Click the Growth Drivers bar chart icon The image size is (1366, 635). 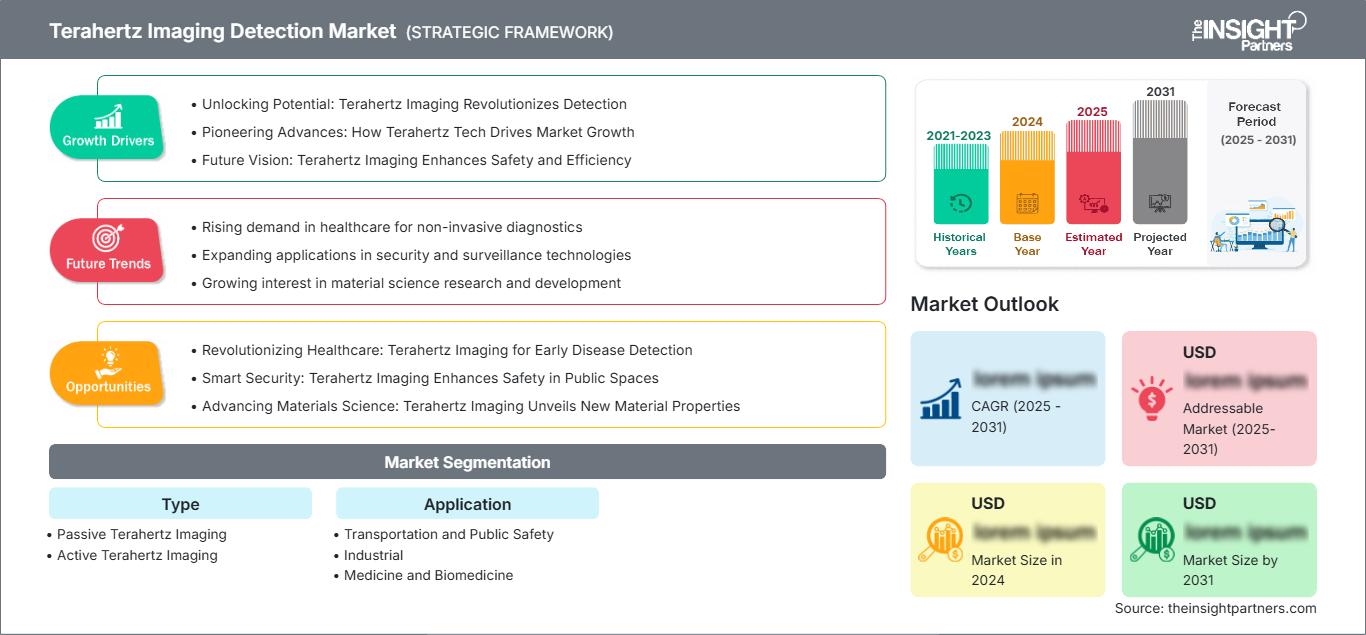[x=108, y=116]
